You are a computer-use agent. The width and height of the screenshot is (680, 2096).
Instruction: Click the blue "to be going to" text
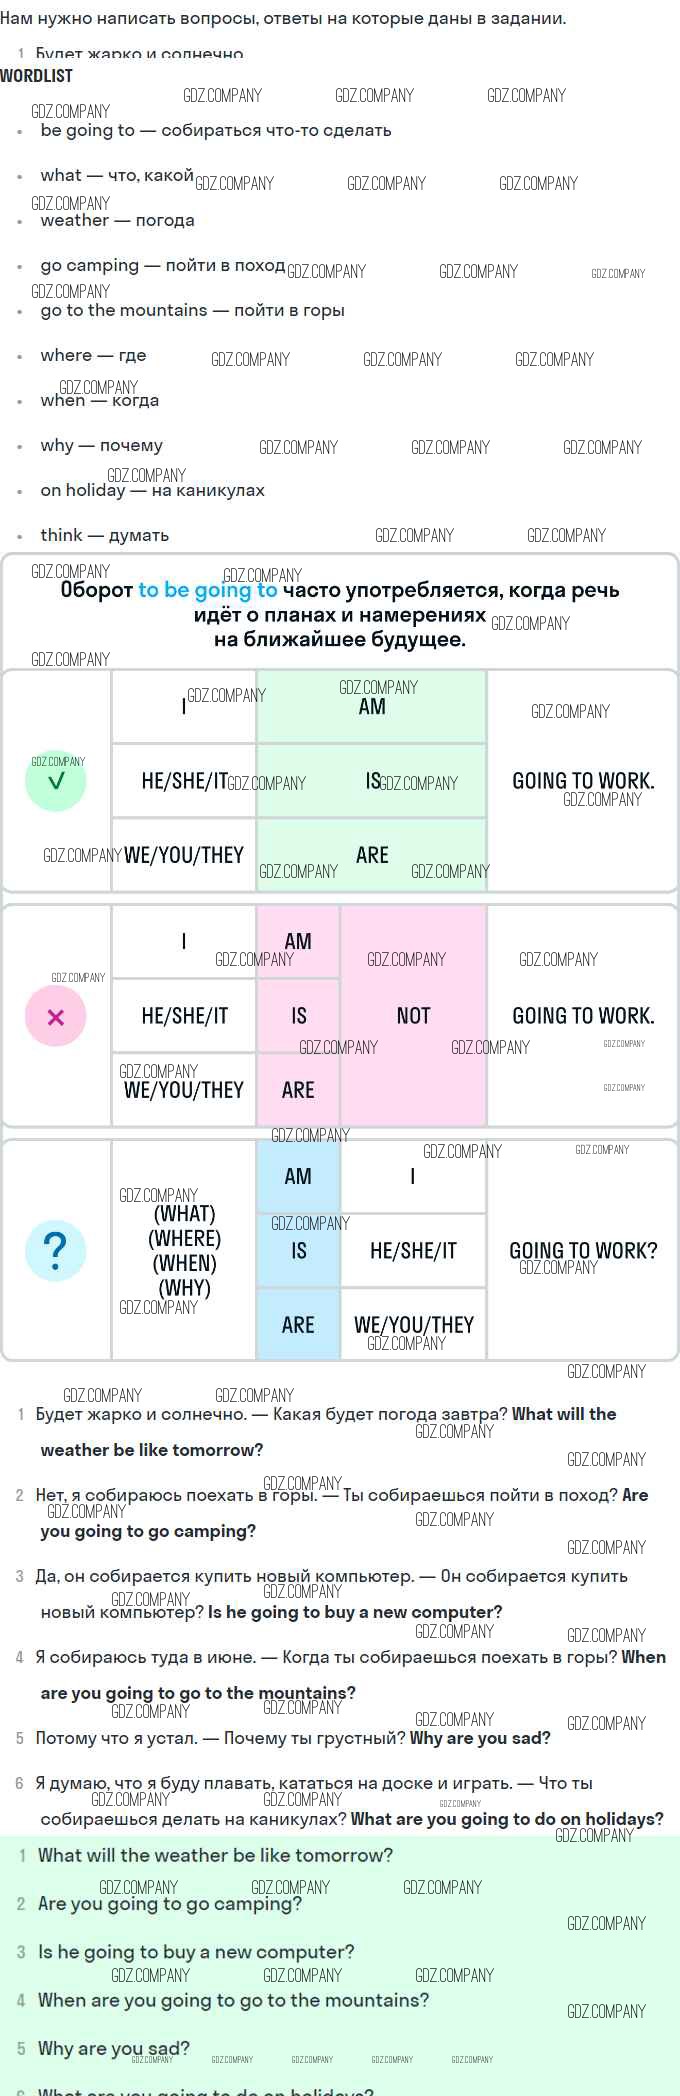pos(208,590)
